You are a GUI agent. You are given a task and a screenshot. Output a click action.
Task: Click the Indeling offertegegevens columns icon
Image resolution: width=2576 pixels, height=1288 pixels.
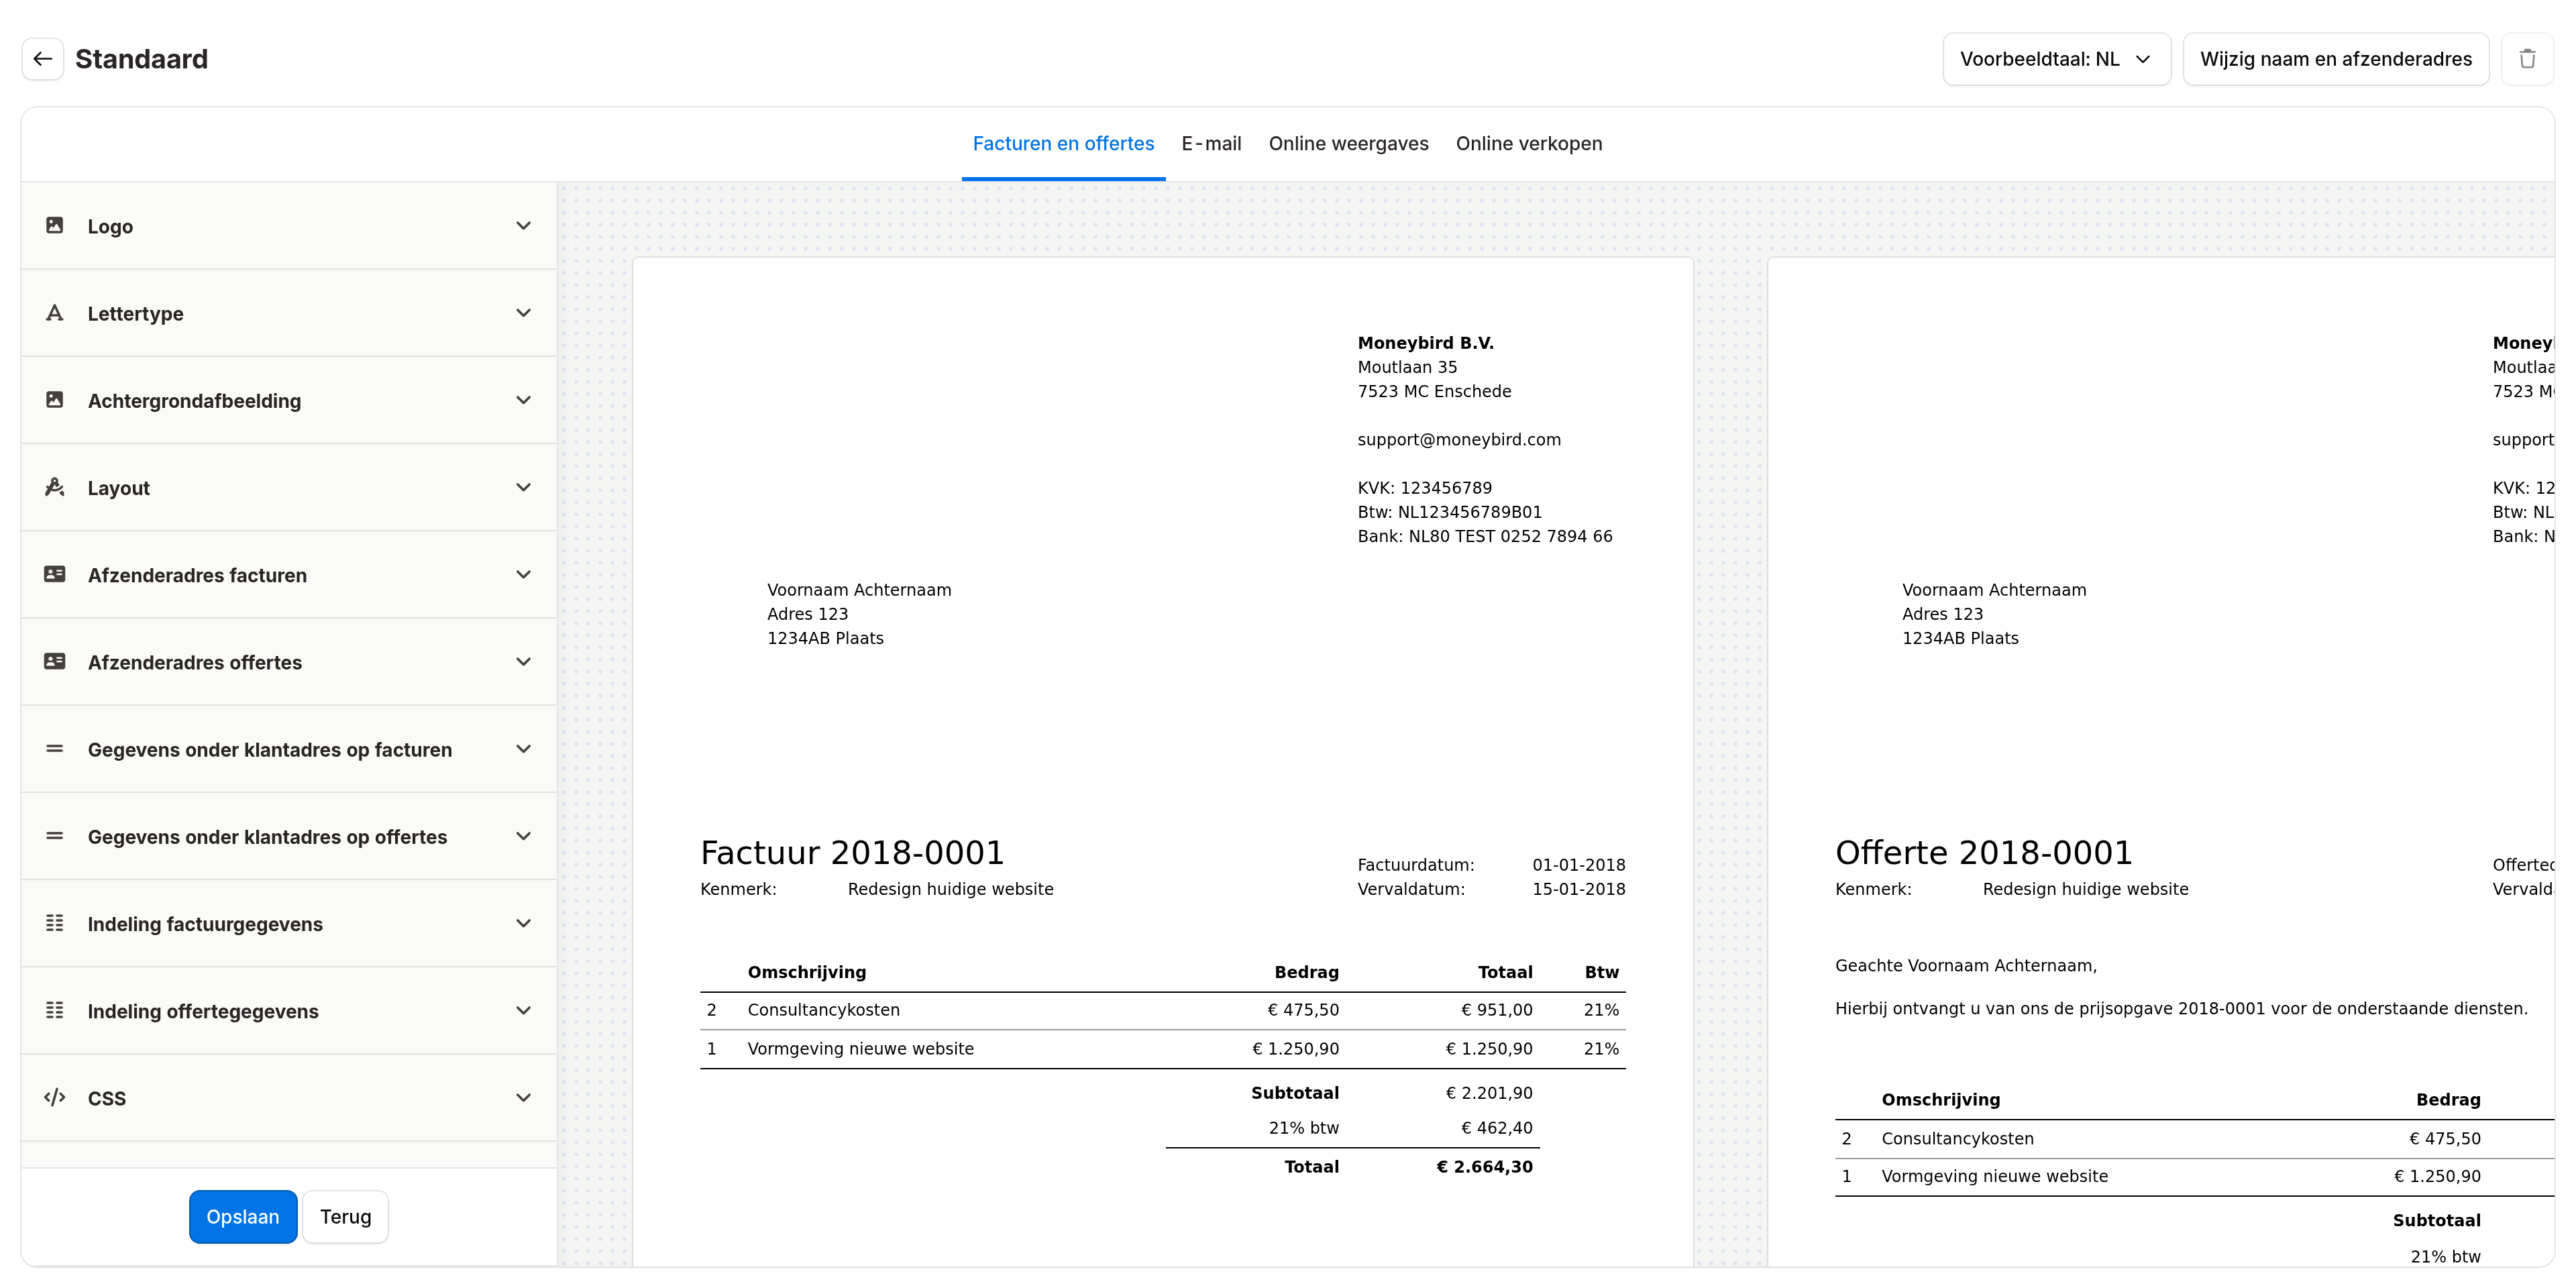tap(55, 1010)
